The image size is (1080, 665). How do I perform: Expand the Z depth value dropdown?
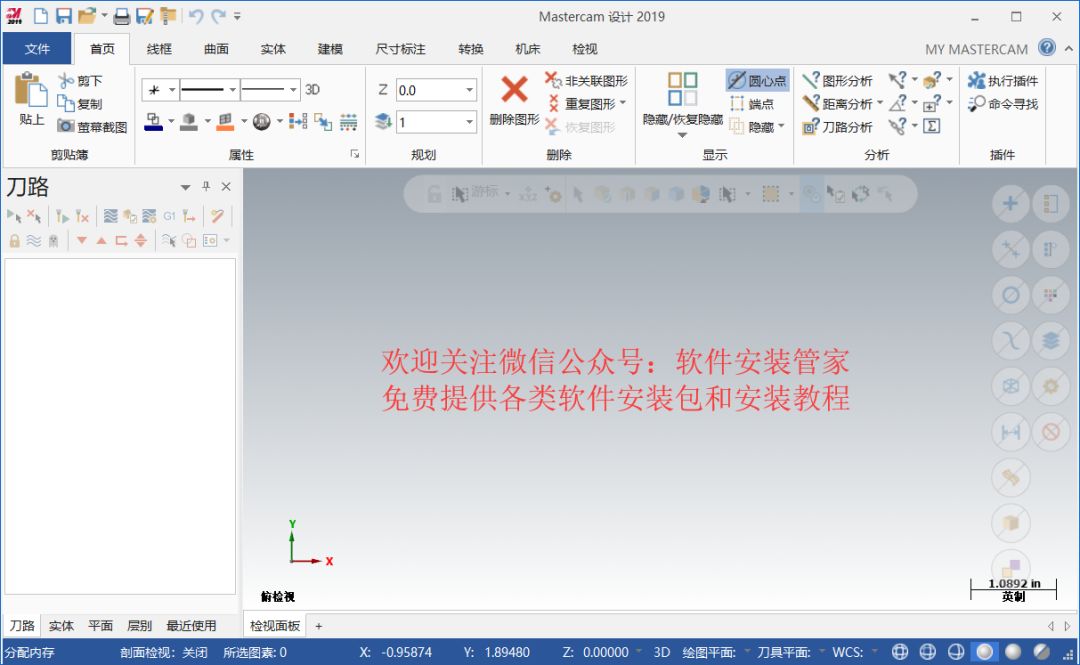(469, 90)
